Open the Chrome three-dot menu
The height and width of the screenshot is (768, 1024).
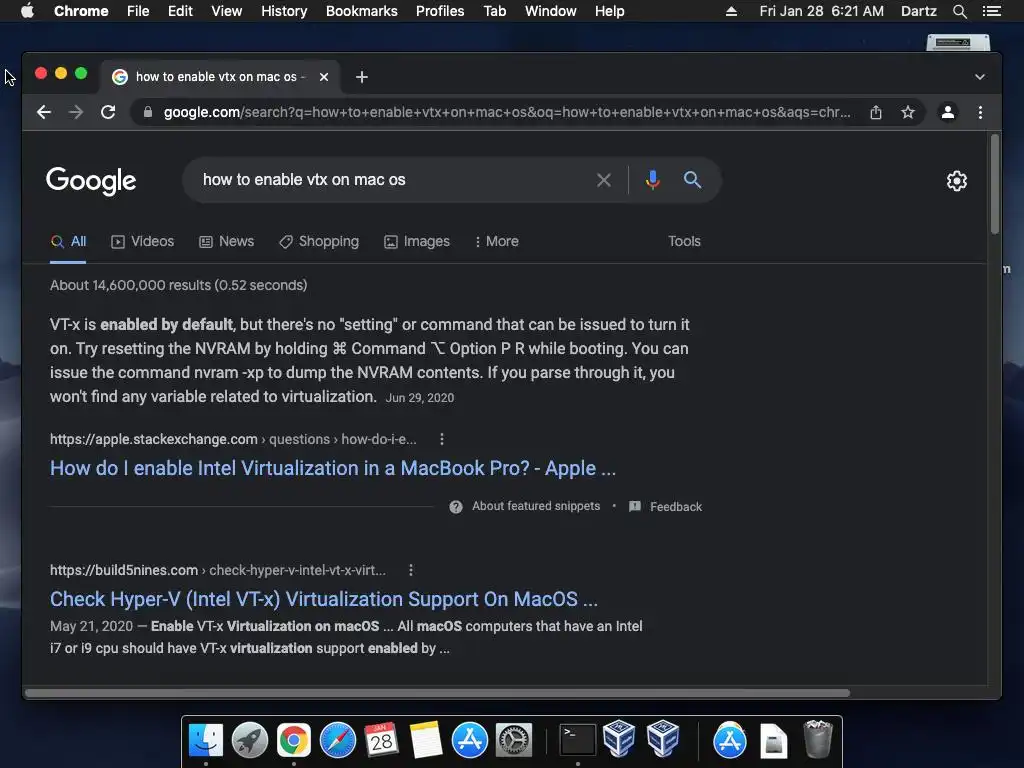pyautogui.click(x=980, y=112)
